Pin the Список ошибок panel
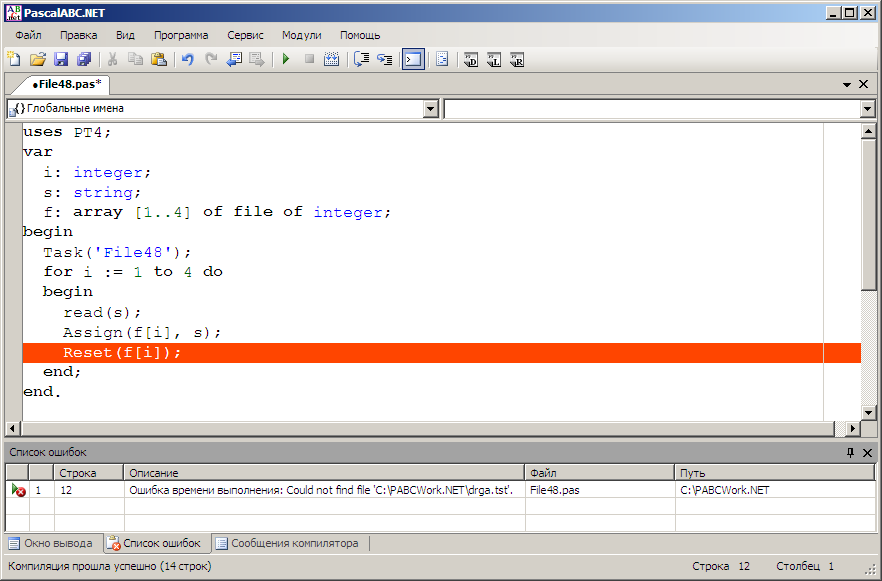Image resolution: width=882 pixels, height=581 pixels. point(850,452)
